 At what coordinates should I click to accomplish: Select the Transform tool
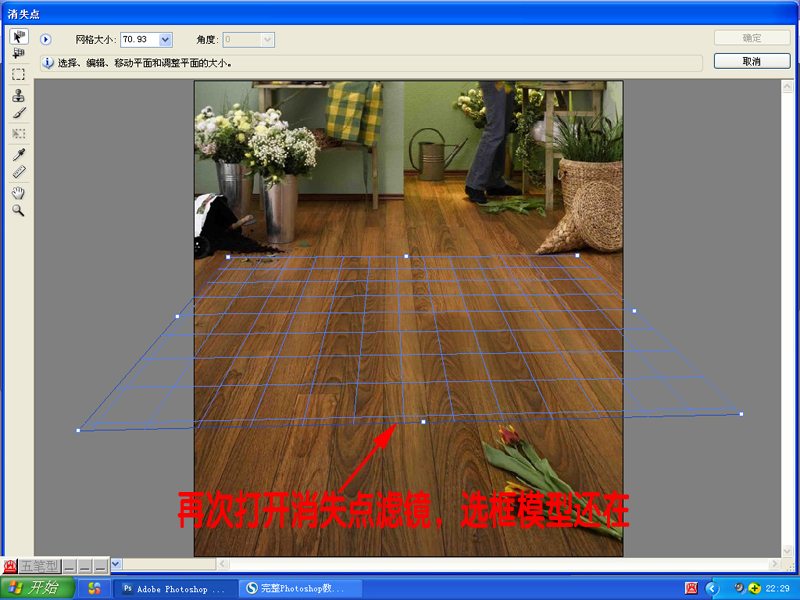point(18,134)
